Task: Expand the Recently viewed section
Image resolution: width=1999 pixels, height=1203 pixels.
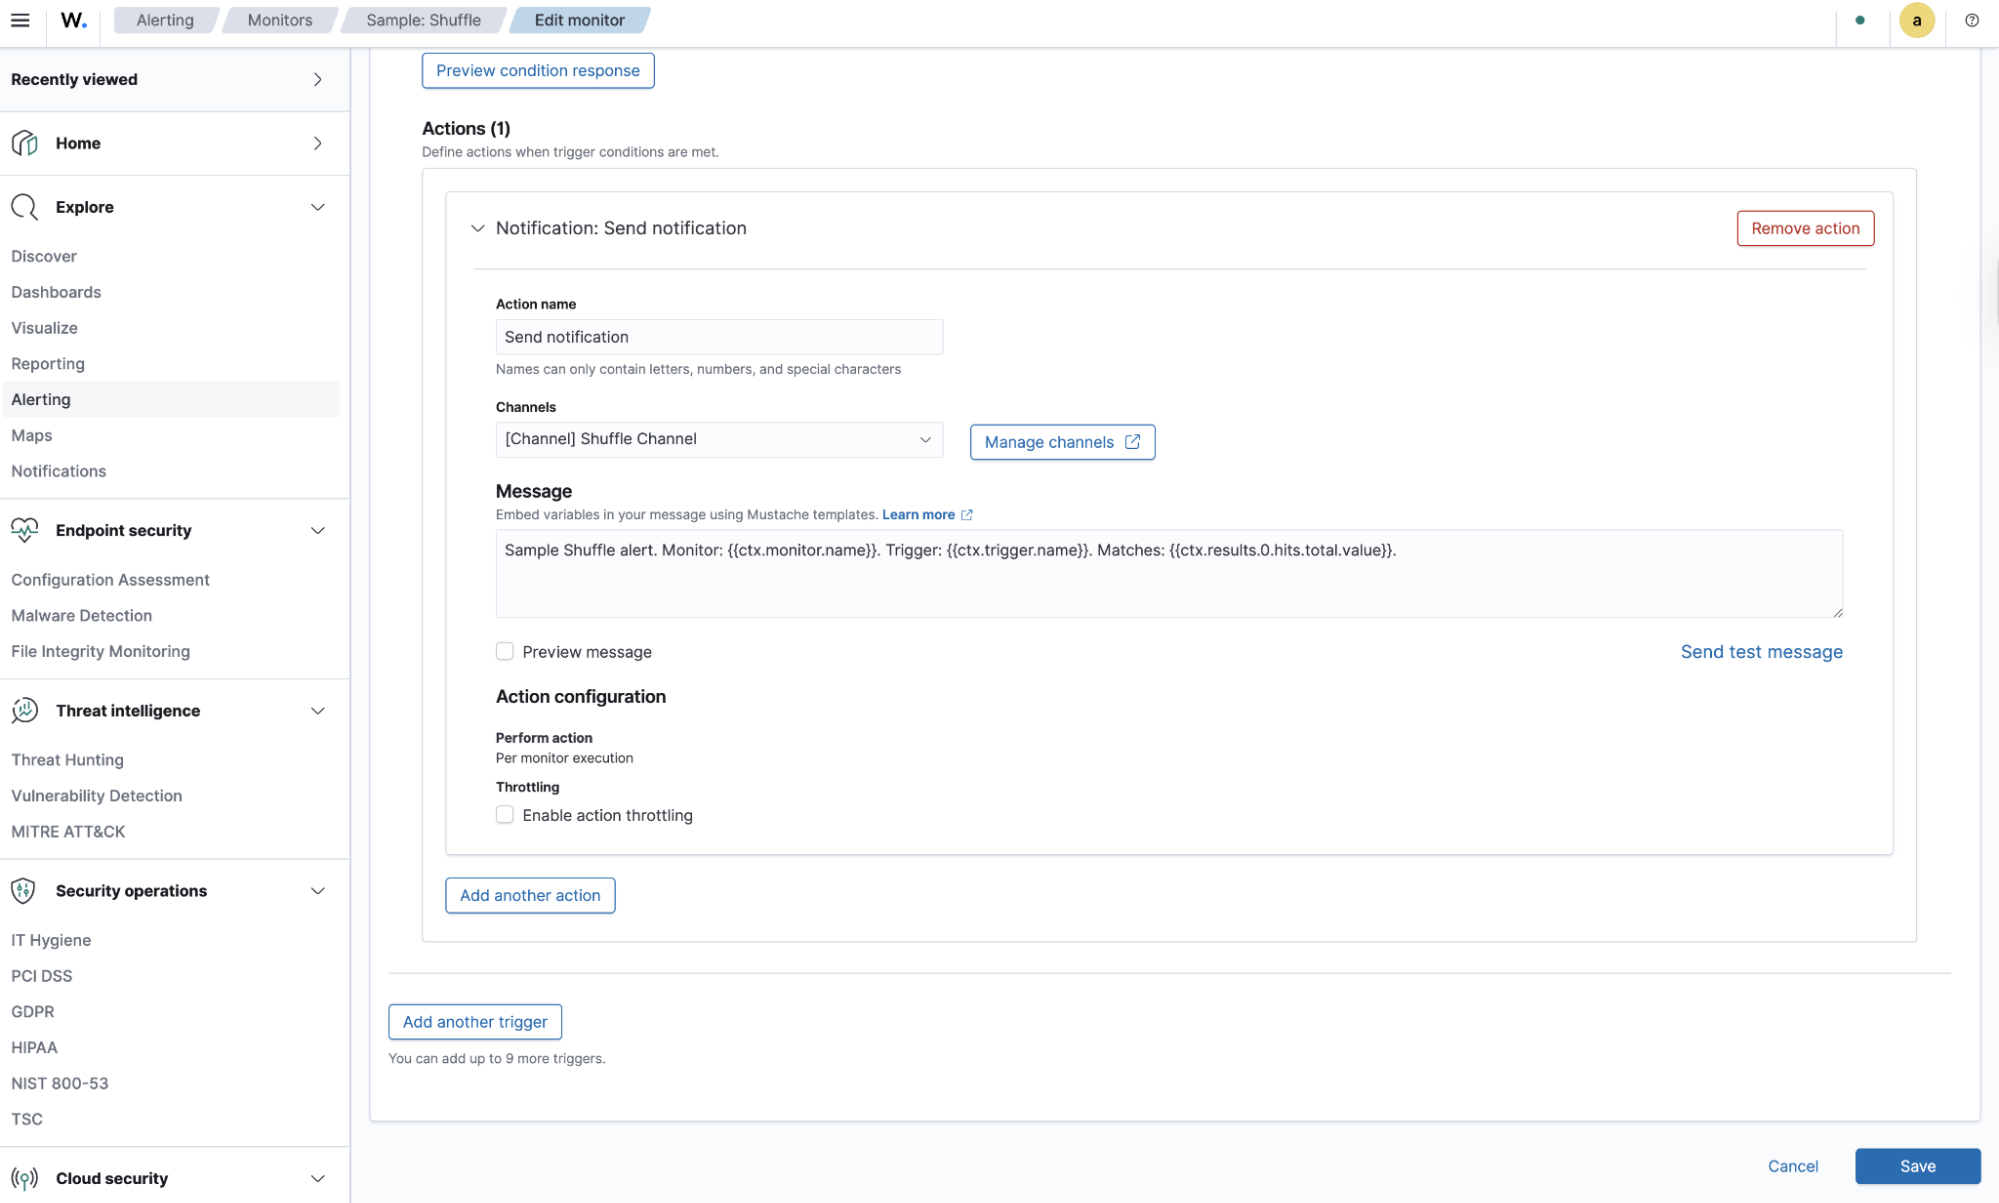Action: 318,79
